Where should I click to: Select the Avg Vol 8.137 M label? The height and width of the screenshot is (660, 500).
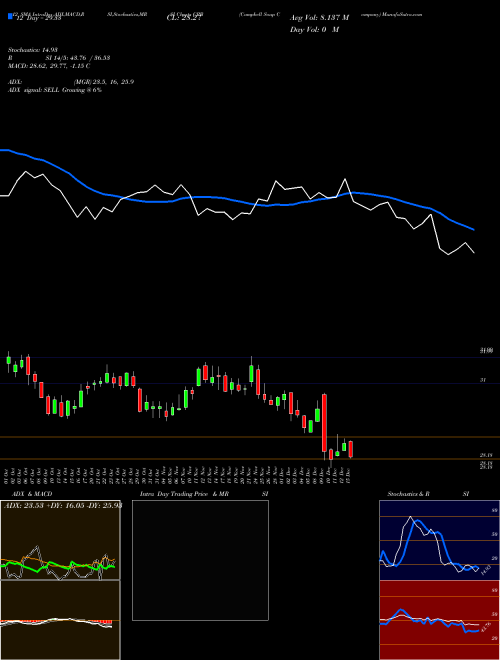coord(319,18)
